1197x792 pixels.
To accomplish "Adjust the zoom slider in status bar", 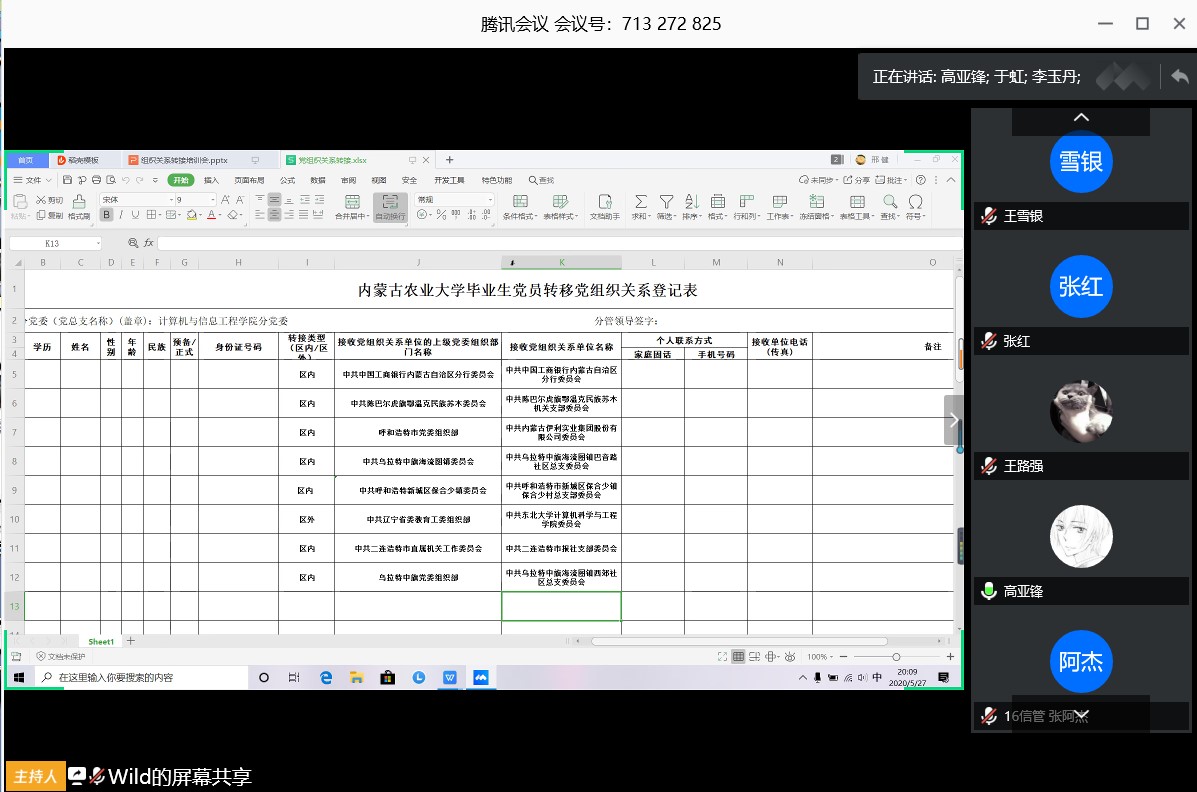I will (x=896, y=656).
